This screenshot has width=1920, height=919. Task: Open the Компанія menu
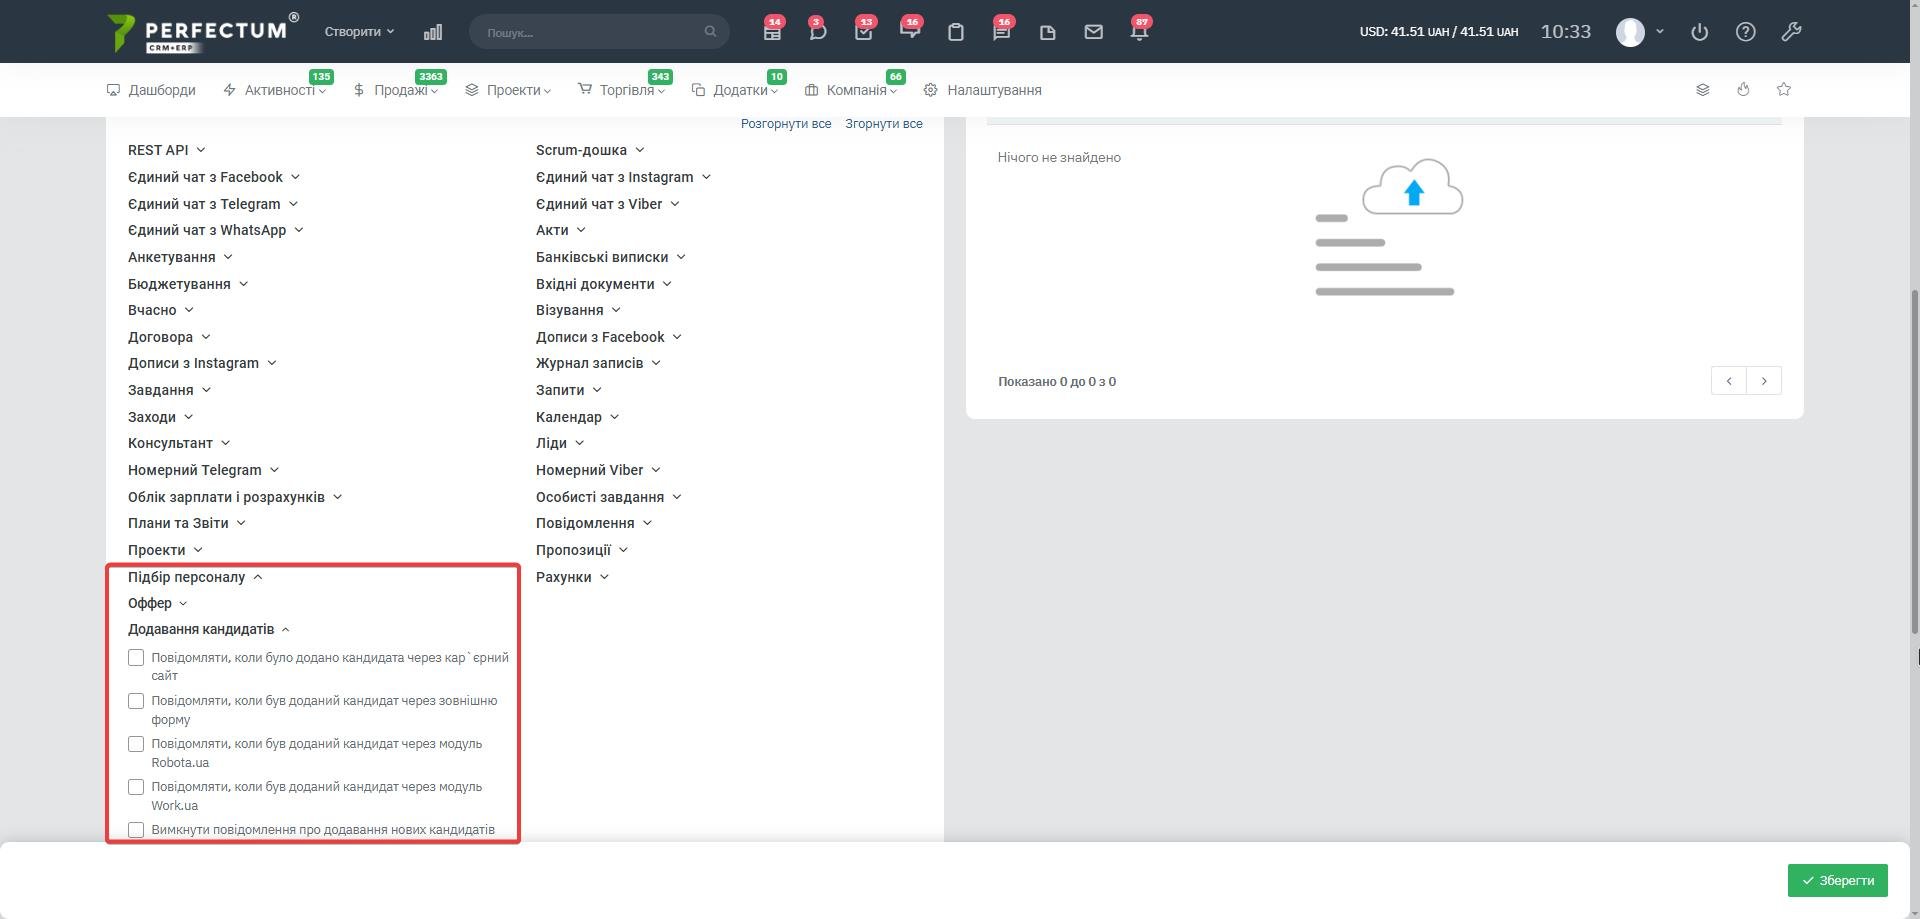point(851,90)
